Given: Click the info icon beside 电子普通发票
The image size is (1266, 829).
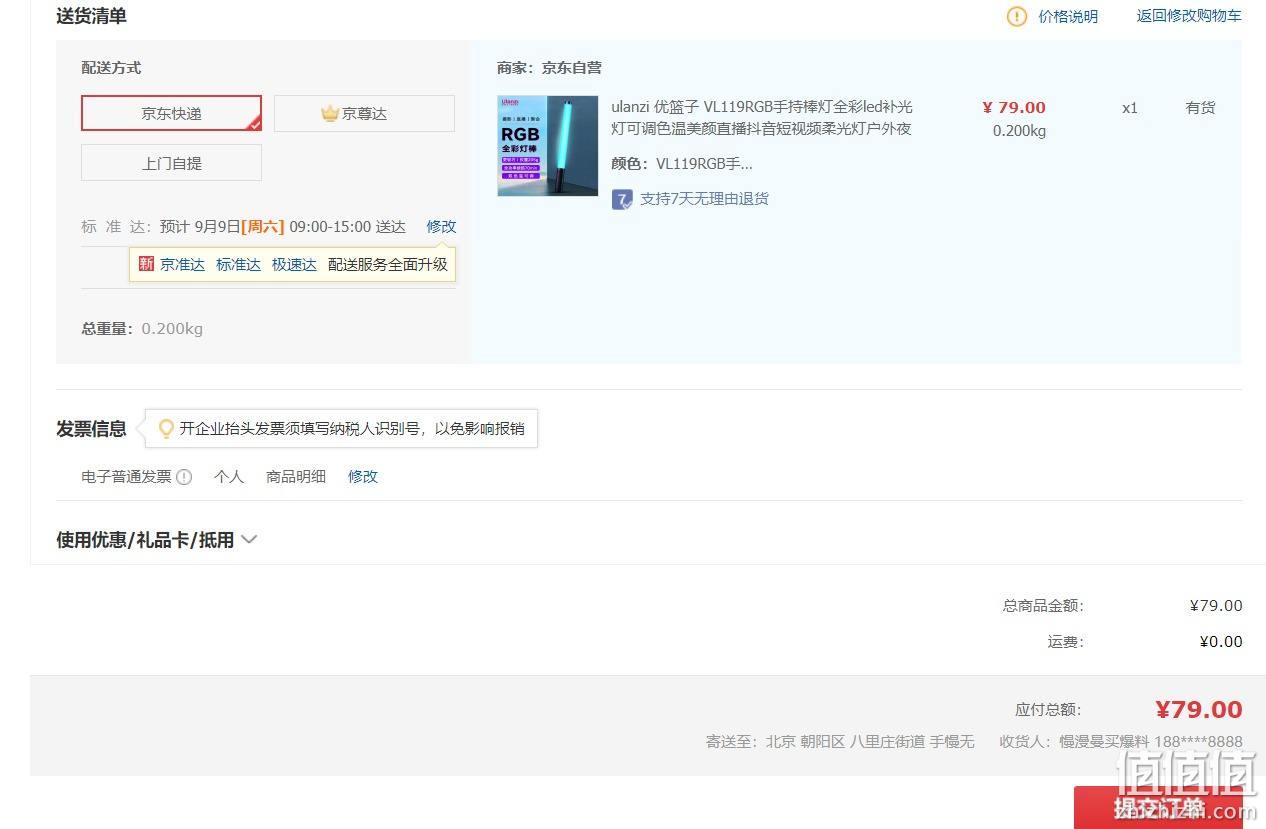Looking at the screenshot, I should coord(184,477).
